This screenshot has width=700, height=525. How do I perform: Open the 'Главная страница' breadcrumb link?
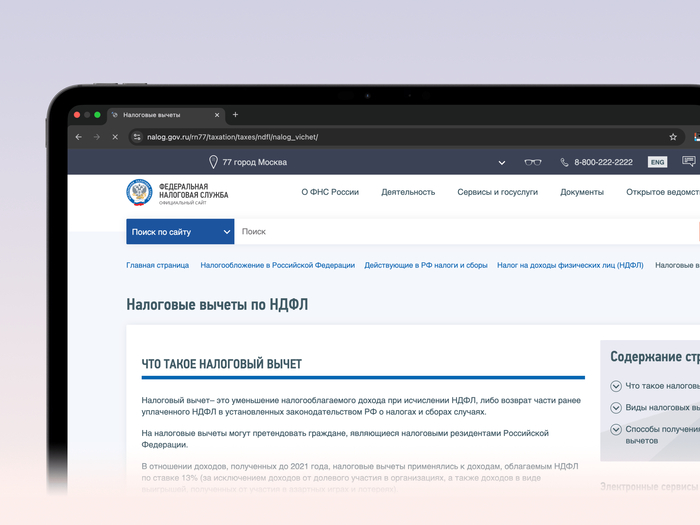click(157, 265)
